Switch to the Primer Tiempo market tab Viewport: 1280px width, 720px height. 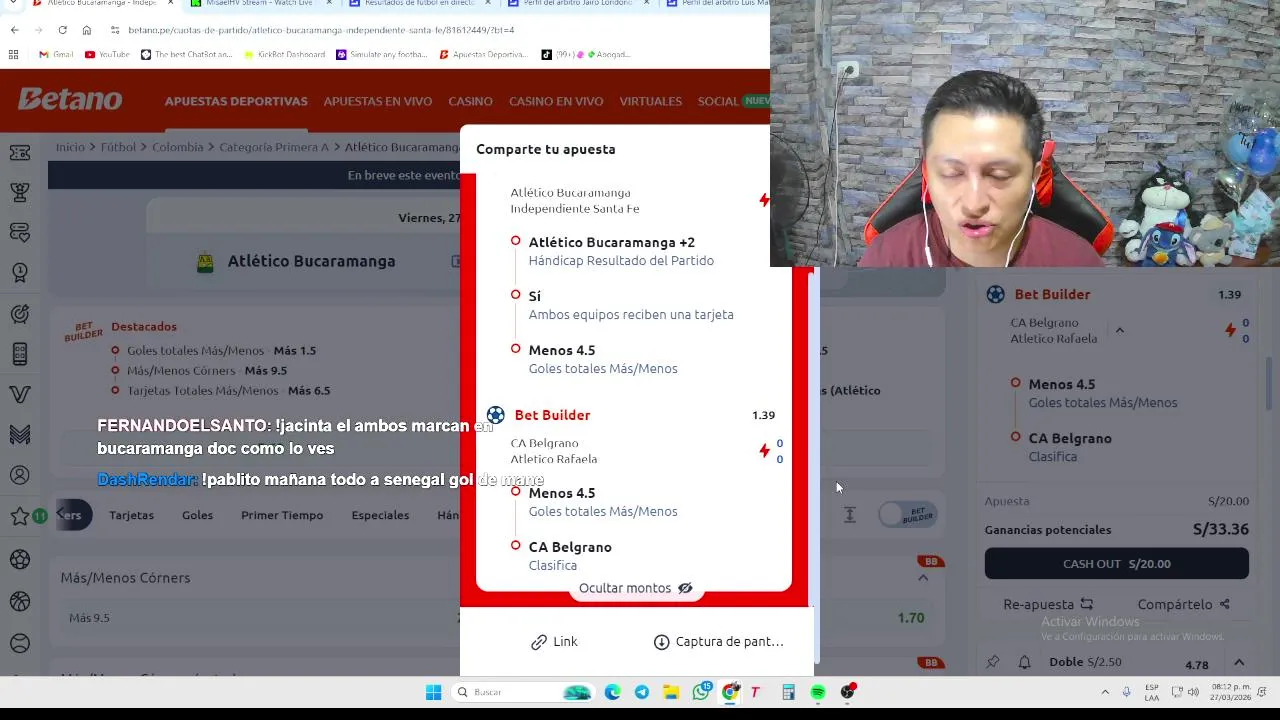click(282, 515)
